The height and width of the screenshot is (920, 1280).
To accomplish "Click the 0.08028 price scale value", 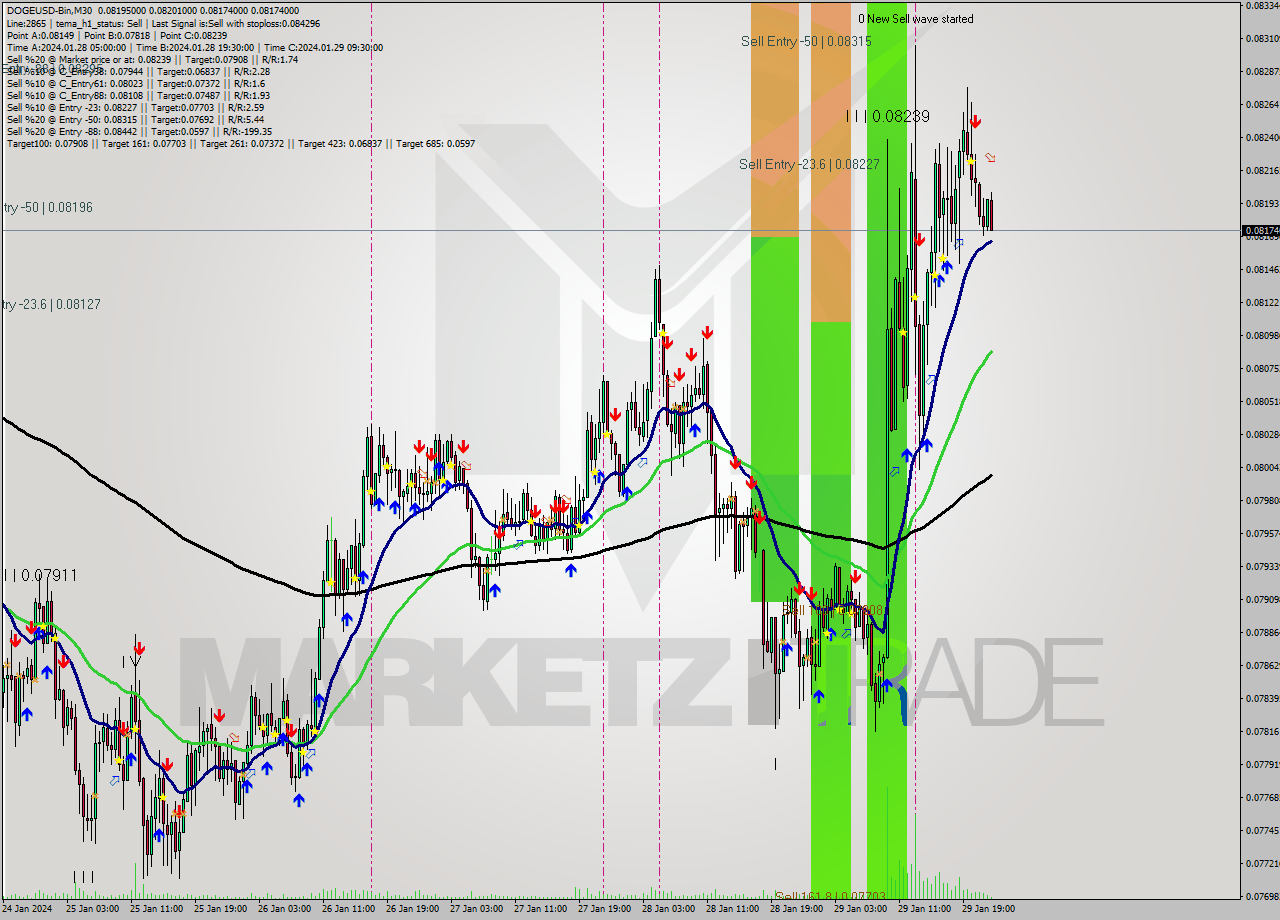I will pos(1261,434).
